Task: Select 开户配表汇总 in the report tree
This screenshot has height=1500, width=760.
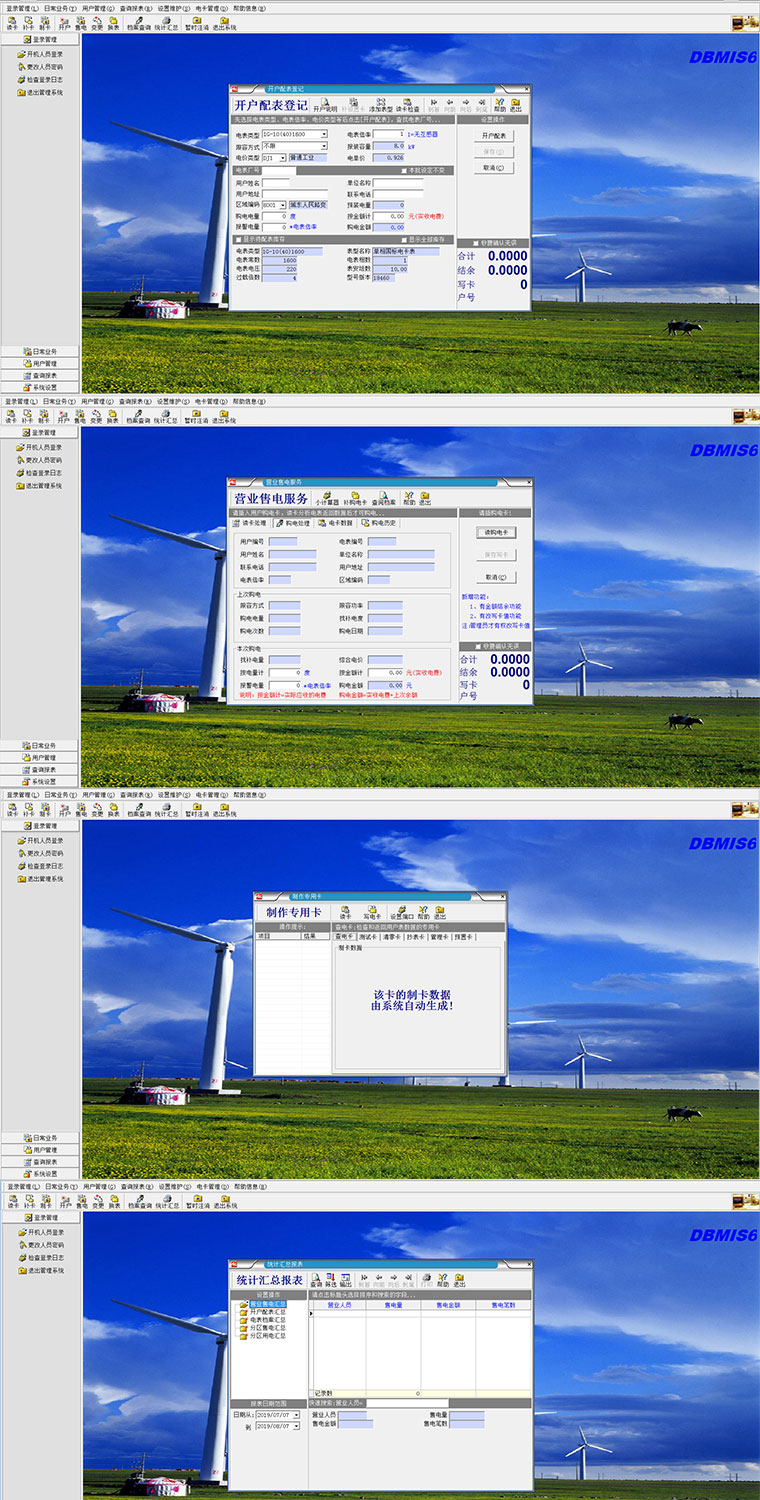Action: coord(267,1312)
